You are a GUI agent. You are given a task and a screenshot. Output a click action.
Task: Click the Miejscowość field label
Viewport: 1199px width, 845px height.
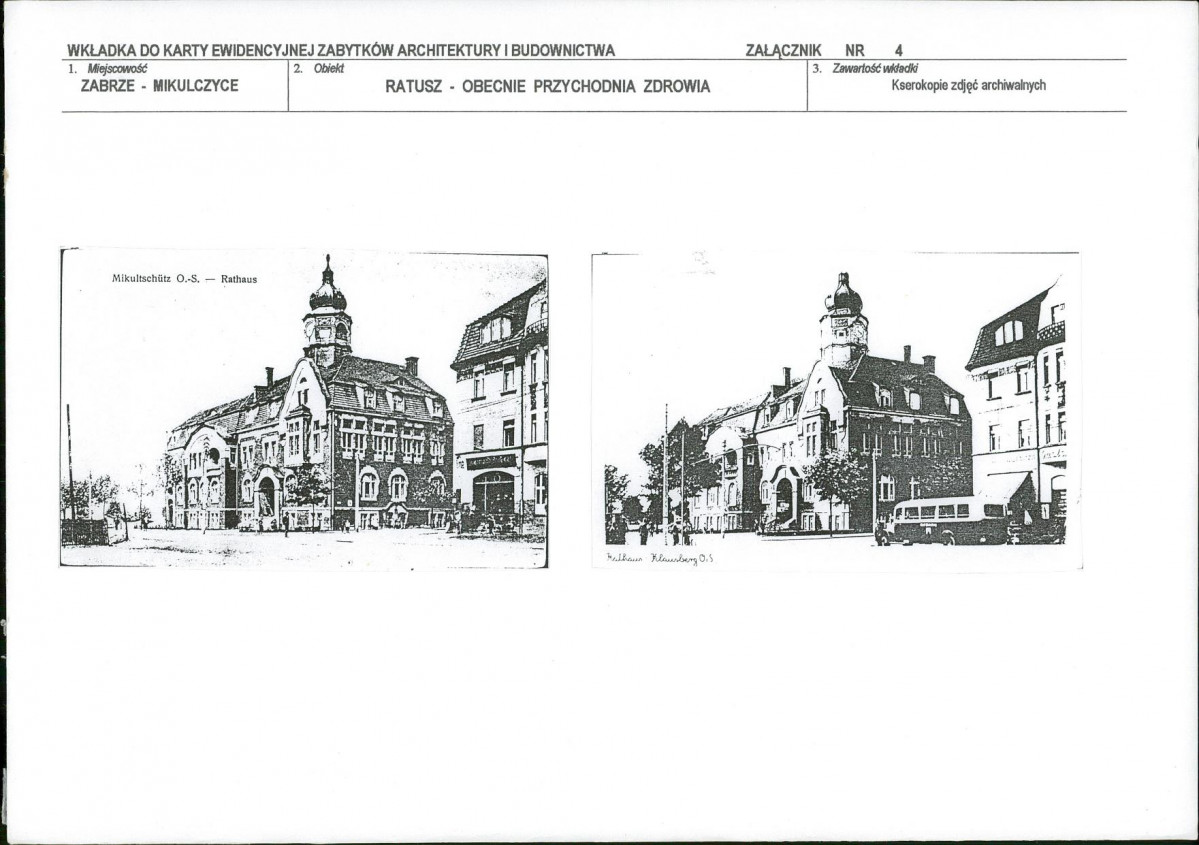[117, 69]
